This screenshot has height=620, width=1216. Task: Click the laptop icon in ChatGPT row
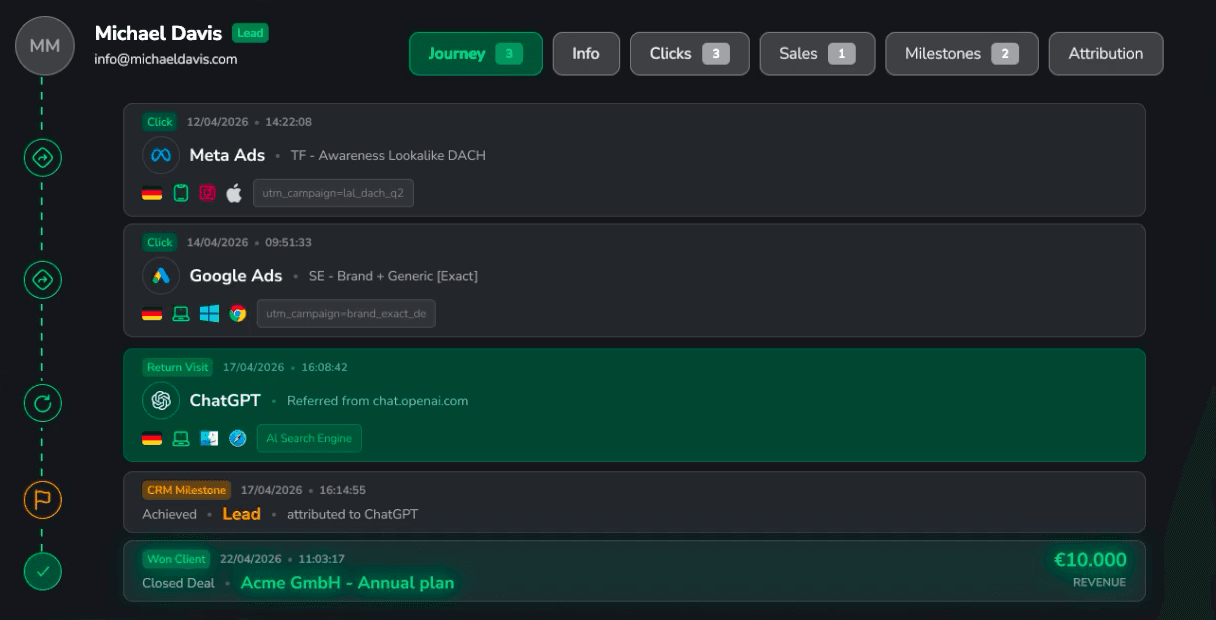[181, 438]
